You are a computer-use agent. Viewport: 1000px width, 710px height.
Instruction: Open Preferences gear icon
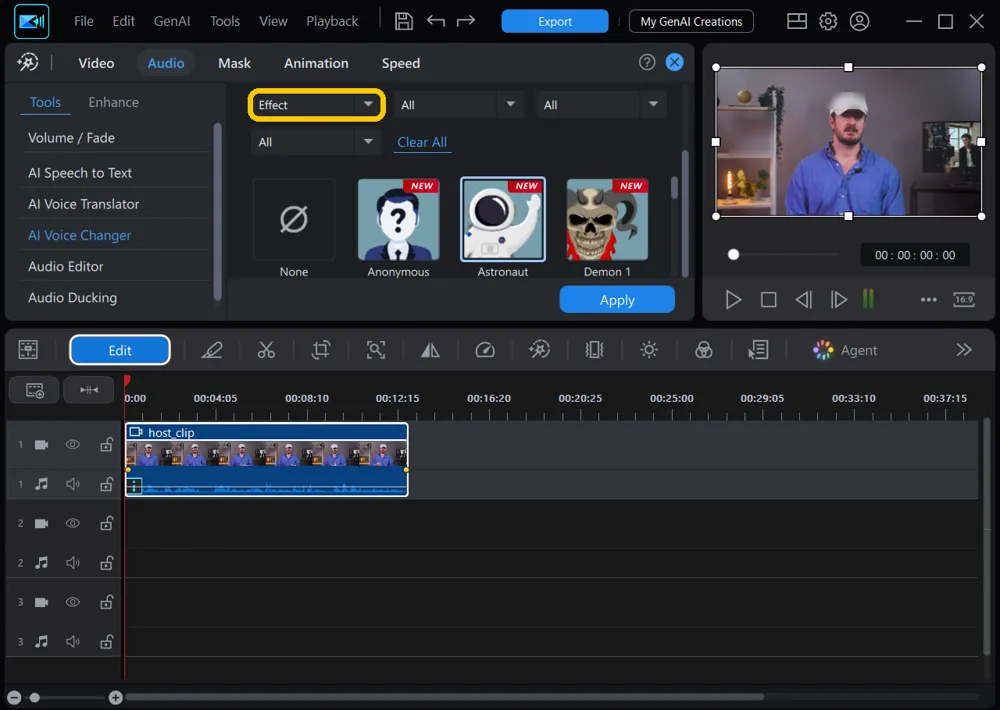coord(828,21)
